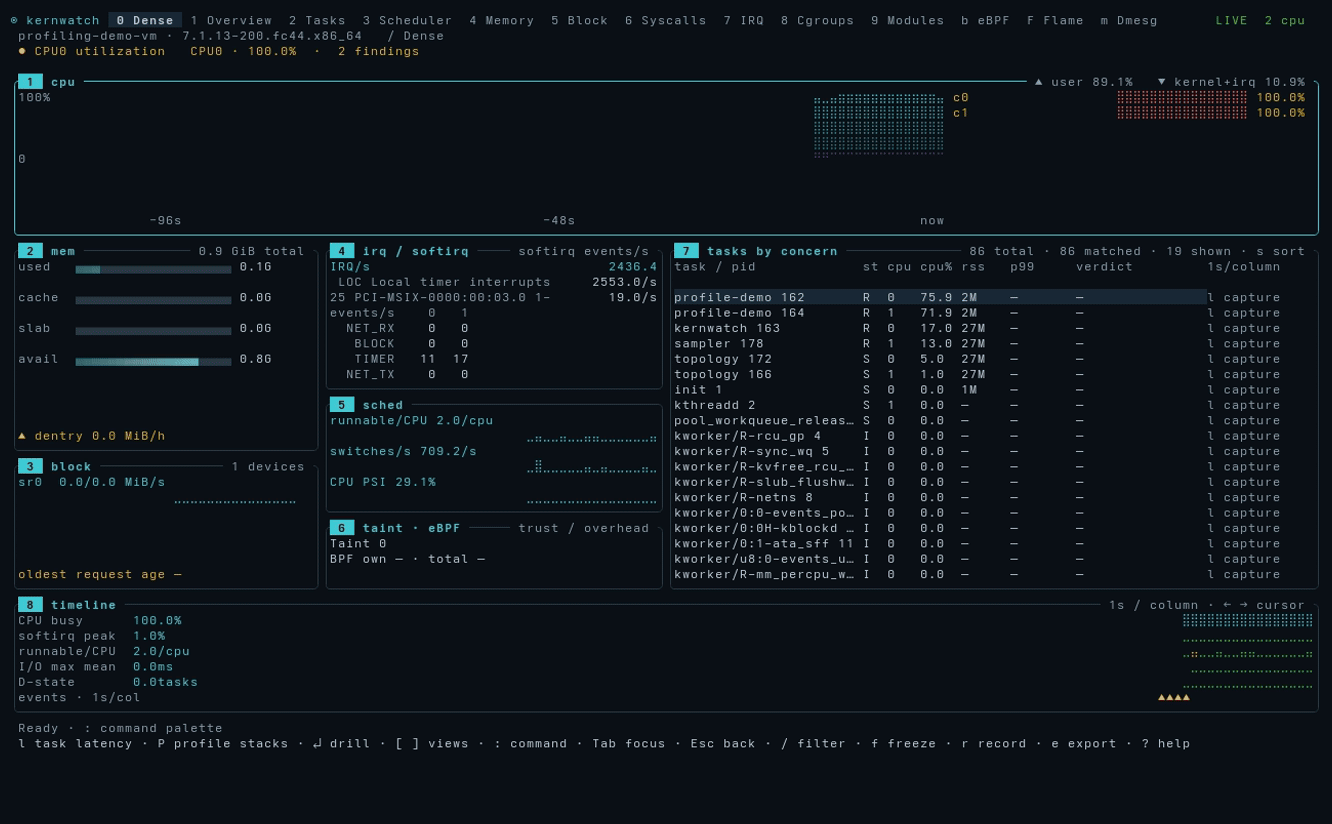Select the profile-demo 164 task row

pyautogui.click(x=940, y=313)
